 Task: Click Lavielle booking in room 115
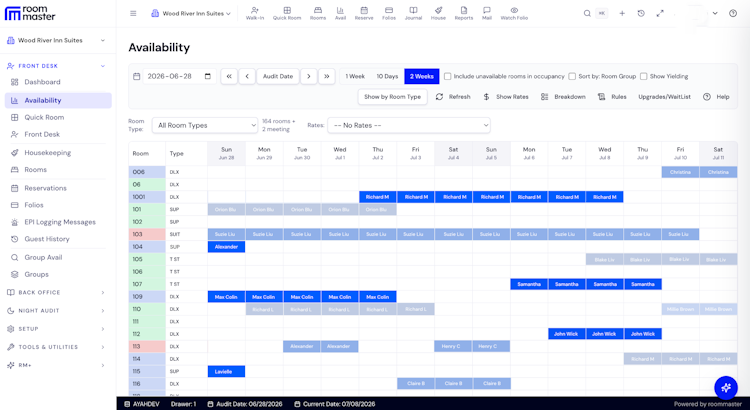(226, 371)
